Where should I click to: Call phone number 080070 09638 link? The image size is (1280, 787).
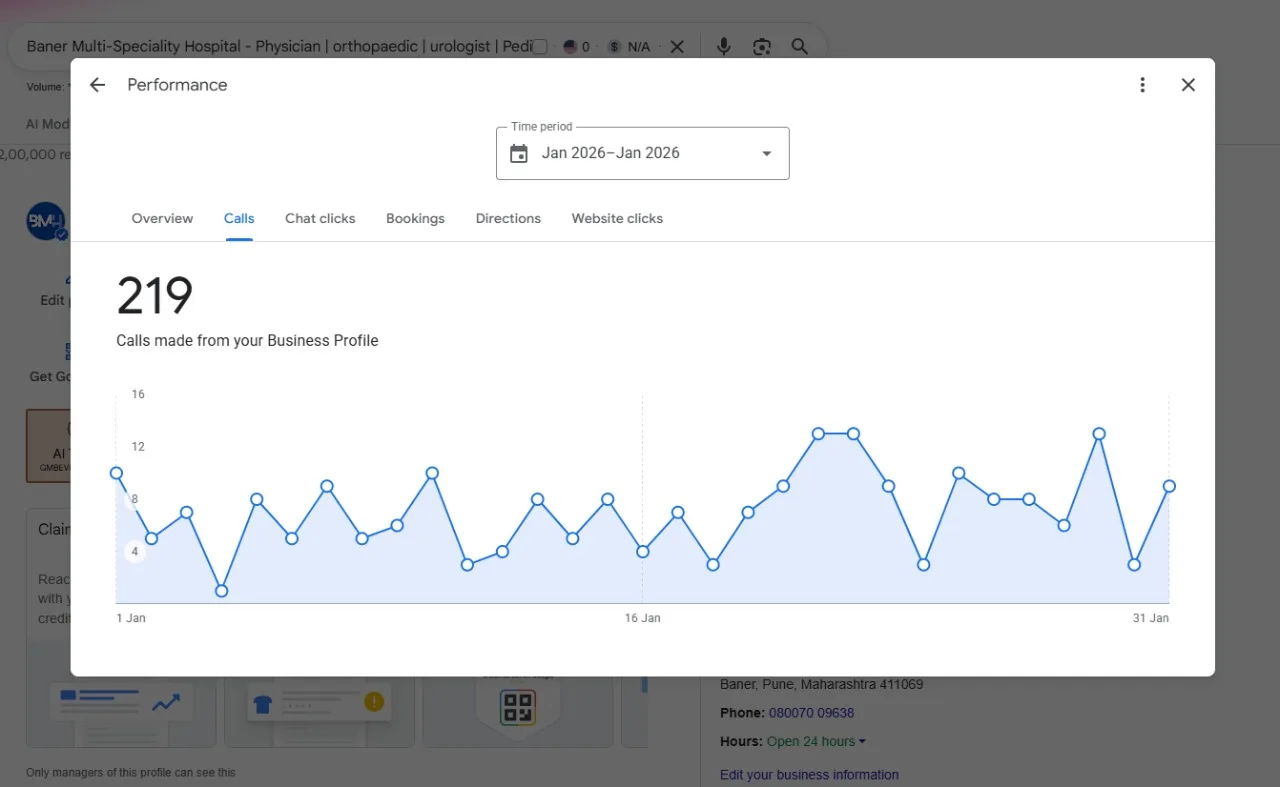coord(811,713)
